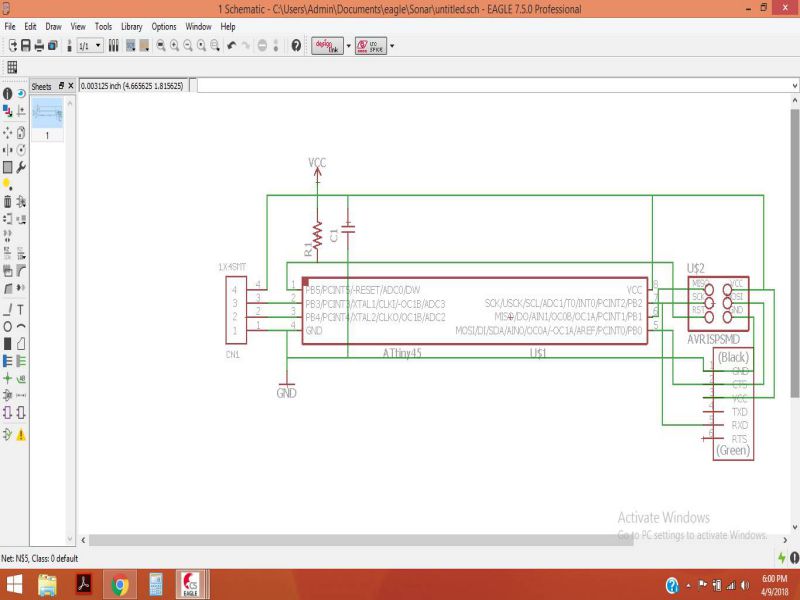Expand the LTspice dropdown arrow
The width and height of the screenshot is (800, 600).
[x=392, y=46]
